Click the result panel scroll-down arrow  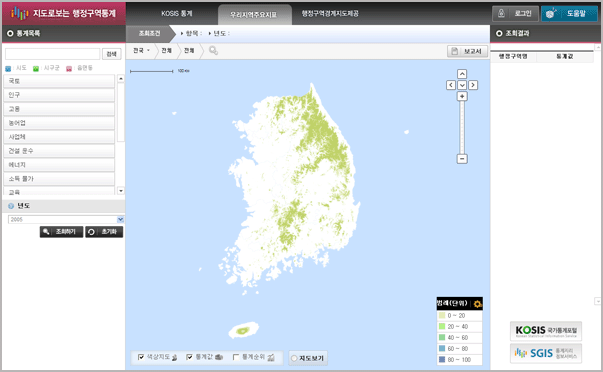[598, 301]
